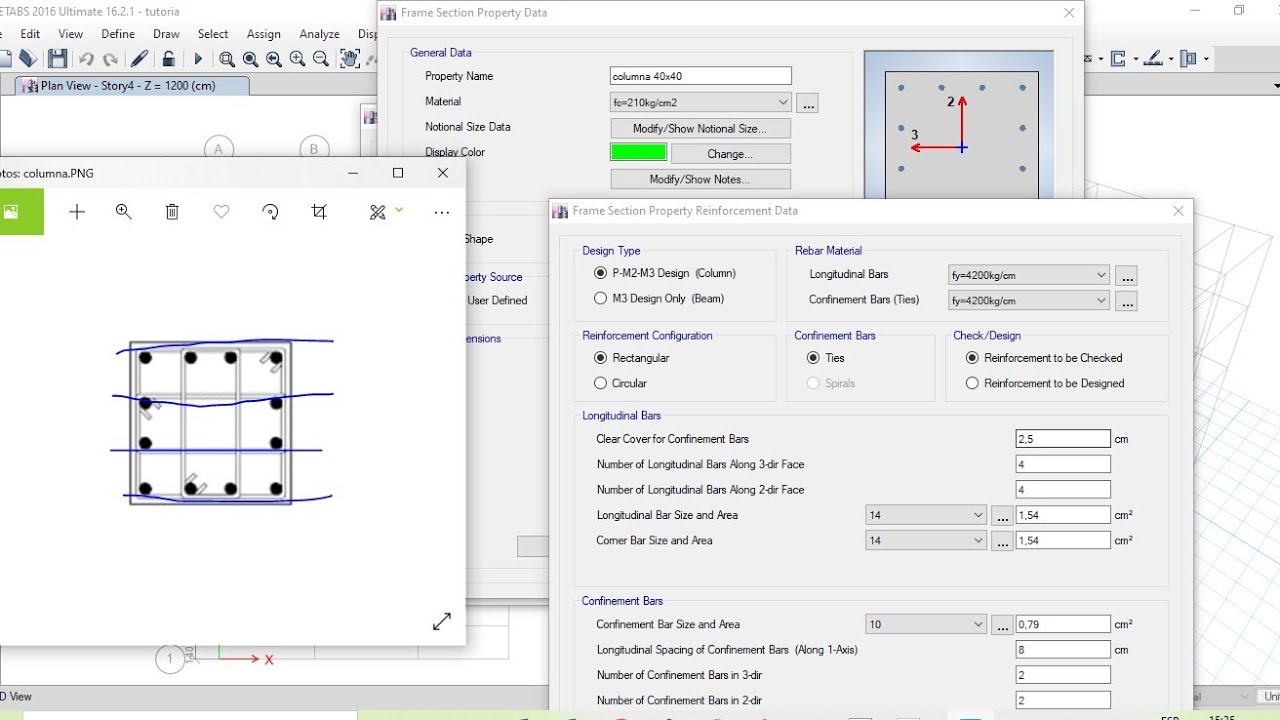
Task: Click the pencil refresh icon in ETABS toolbar
Action: (x=140, y=59)
